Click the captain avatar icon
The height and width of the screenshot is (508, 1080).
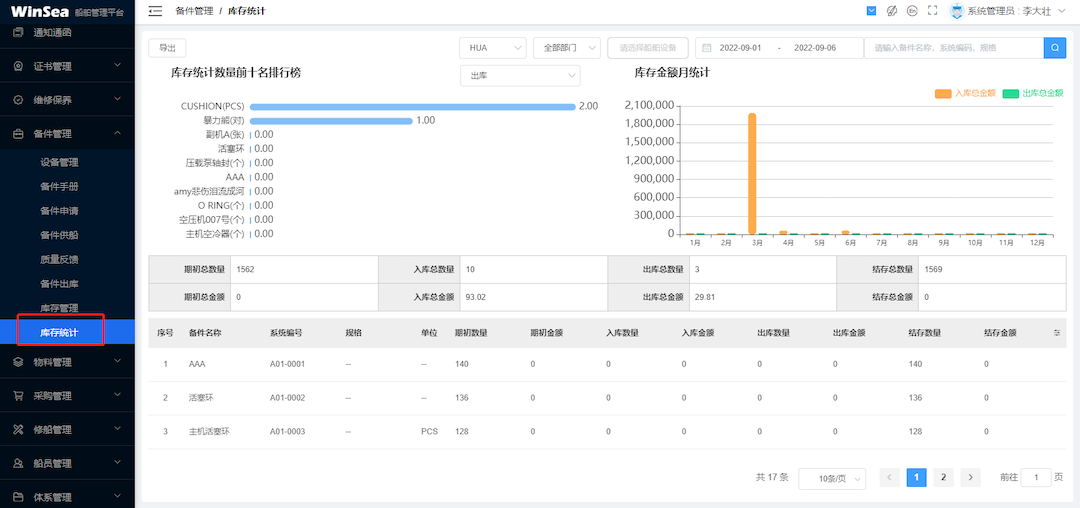pyautogui.click(x=956, y=10)
